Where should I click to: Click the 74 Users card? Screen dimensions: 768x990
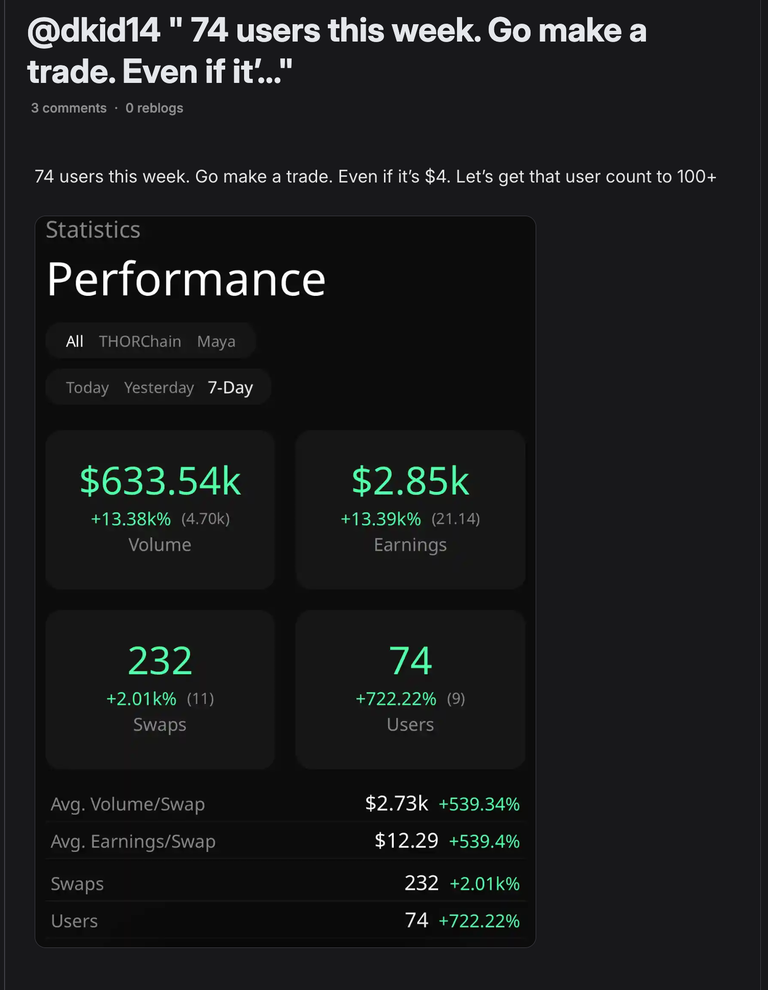[410, 688]
